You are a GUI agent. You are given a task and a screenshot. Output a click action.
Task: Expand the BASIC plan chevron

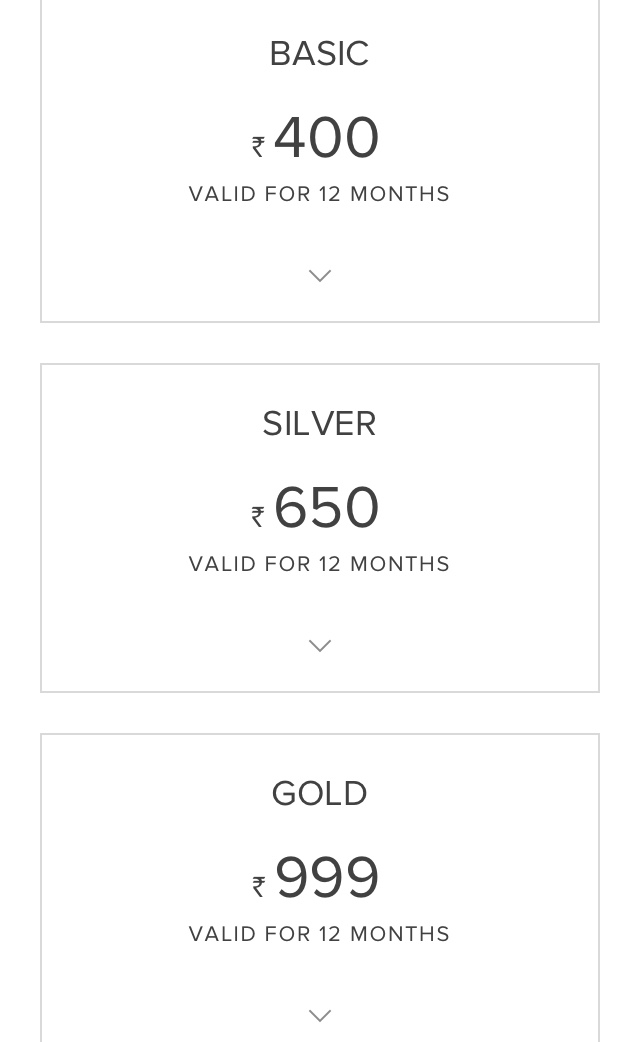(x=320, y=275)
